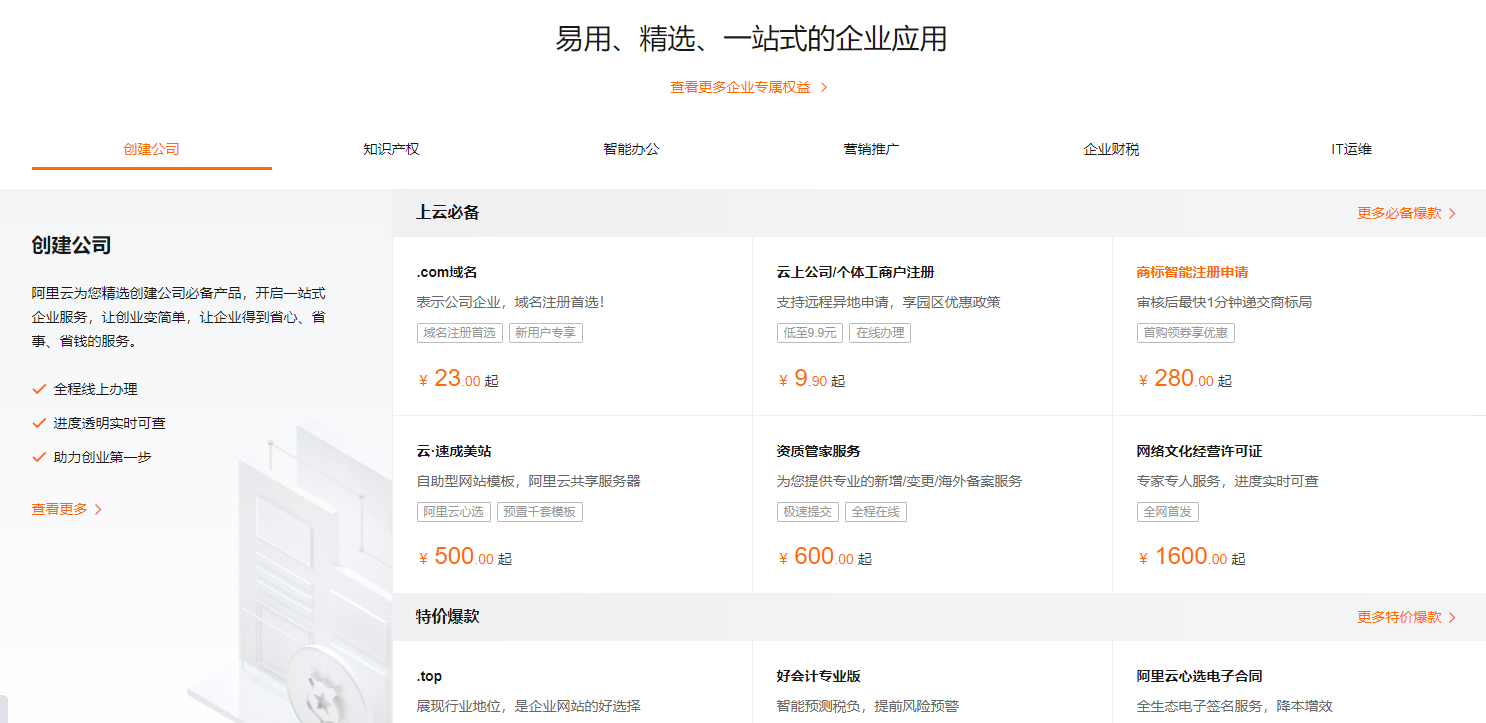Image resolution: width=1486 pixels, height=723 pixels.
Task: Click the arrow beside 更多必备爆款
Action: 1452,213
